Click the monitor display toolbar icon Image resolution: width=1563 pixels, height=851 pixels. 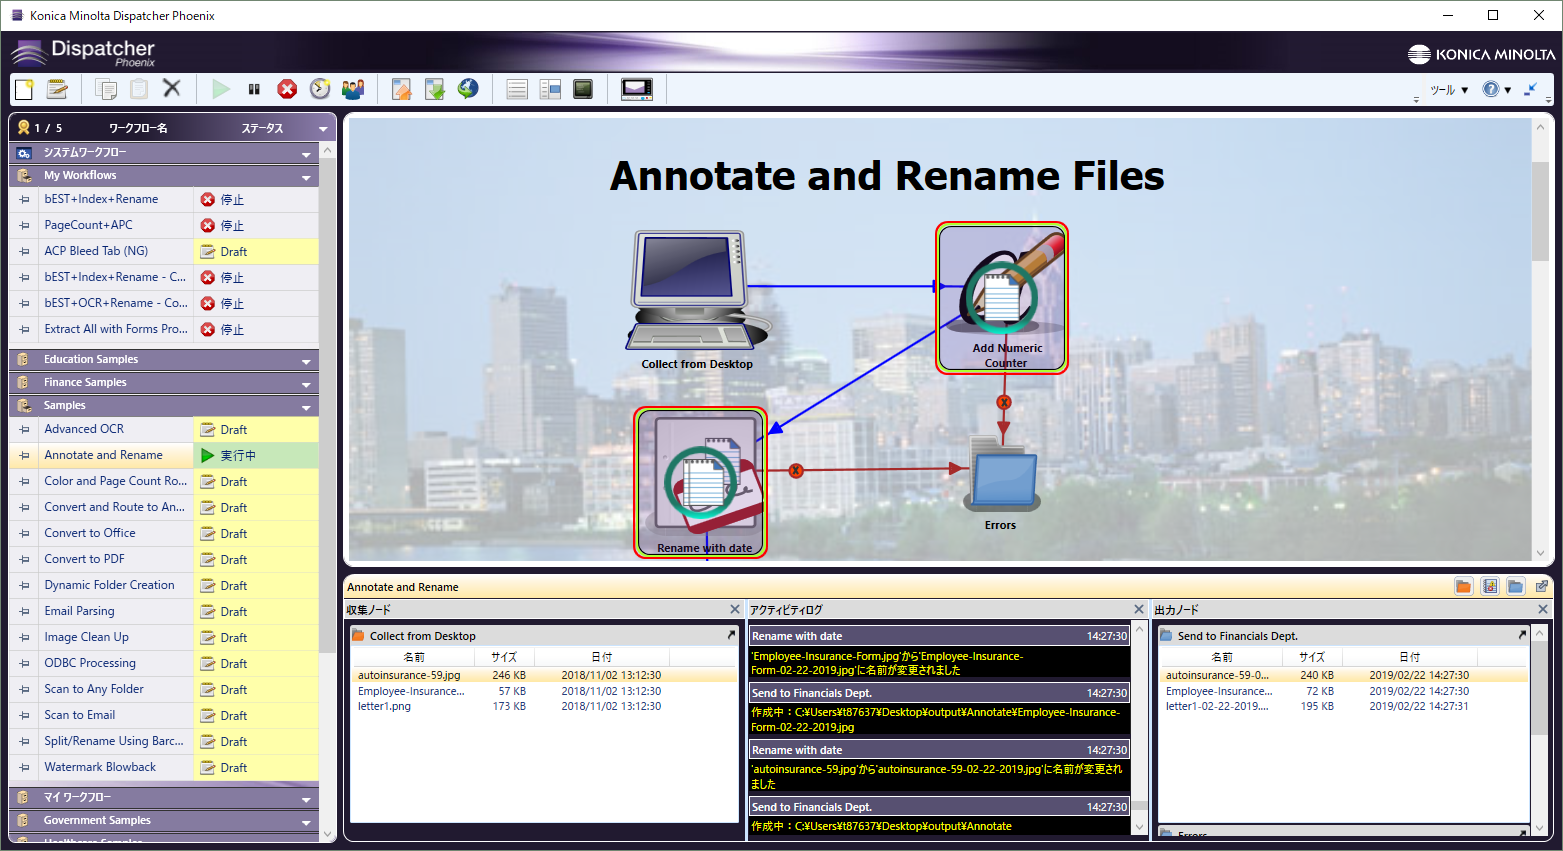coord(637,89)
